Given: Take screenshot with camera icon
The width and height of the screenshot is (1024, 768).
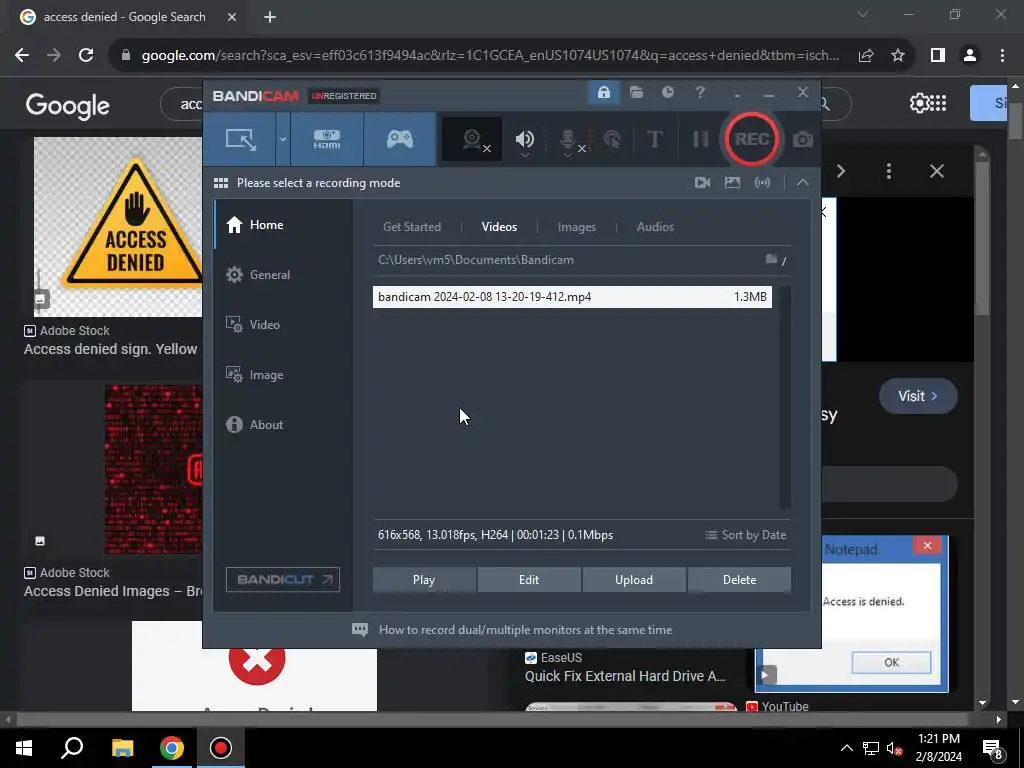Looking at the screenshot, I should [803, 139].
